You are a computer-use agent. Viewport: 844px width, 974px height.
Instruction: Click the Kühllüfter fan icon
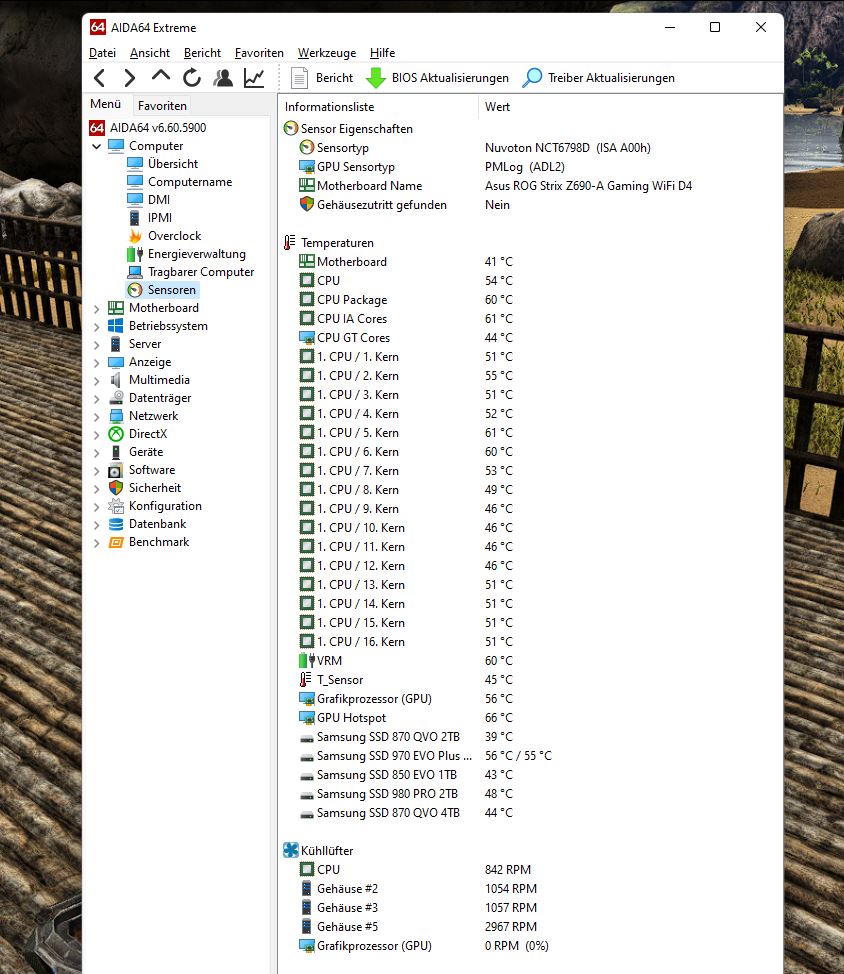coord(291,850)
